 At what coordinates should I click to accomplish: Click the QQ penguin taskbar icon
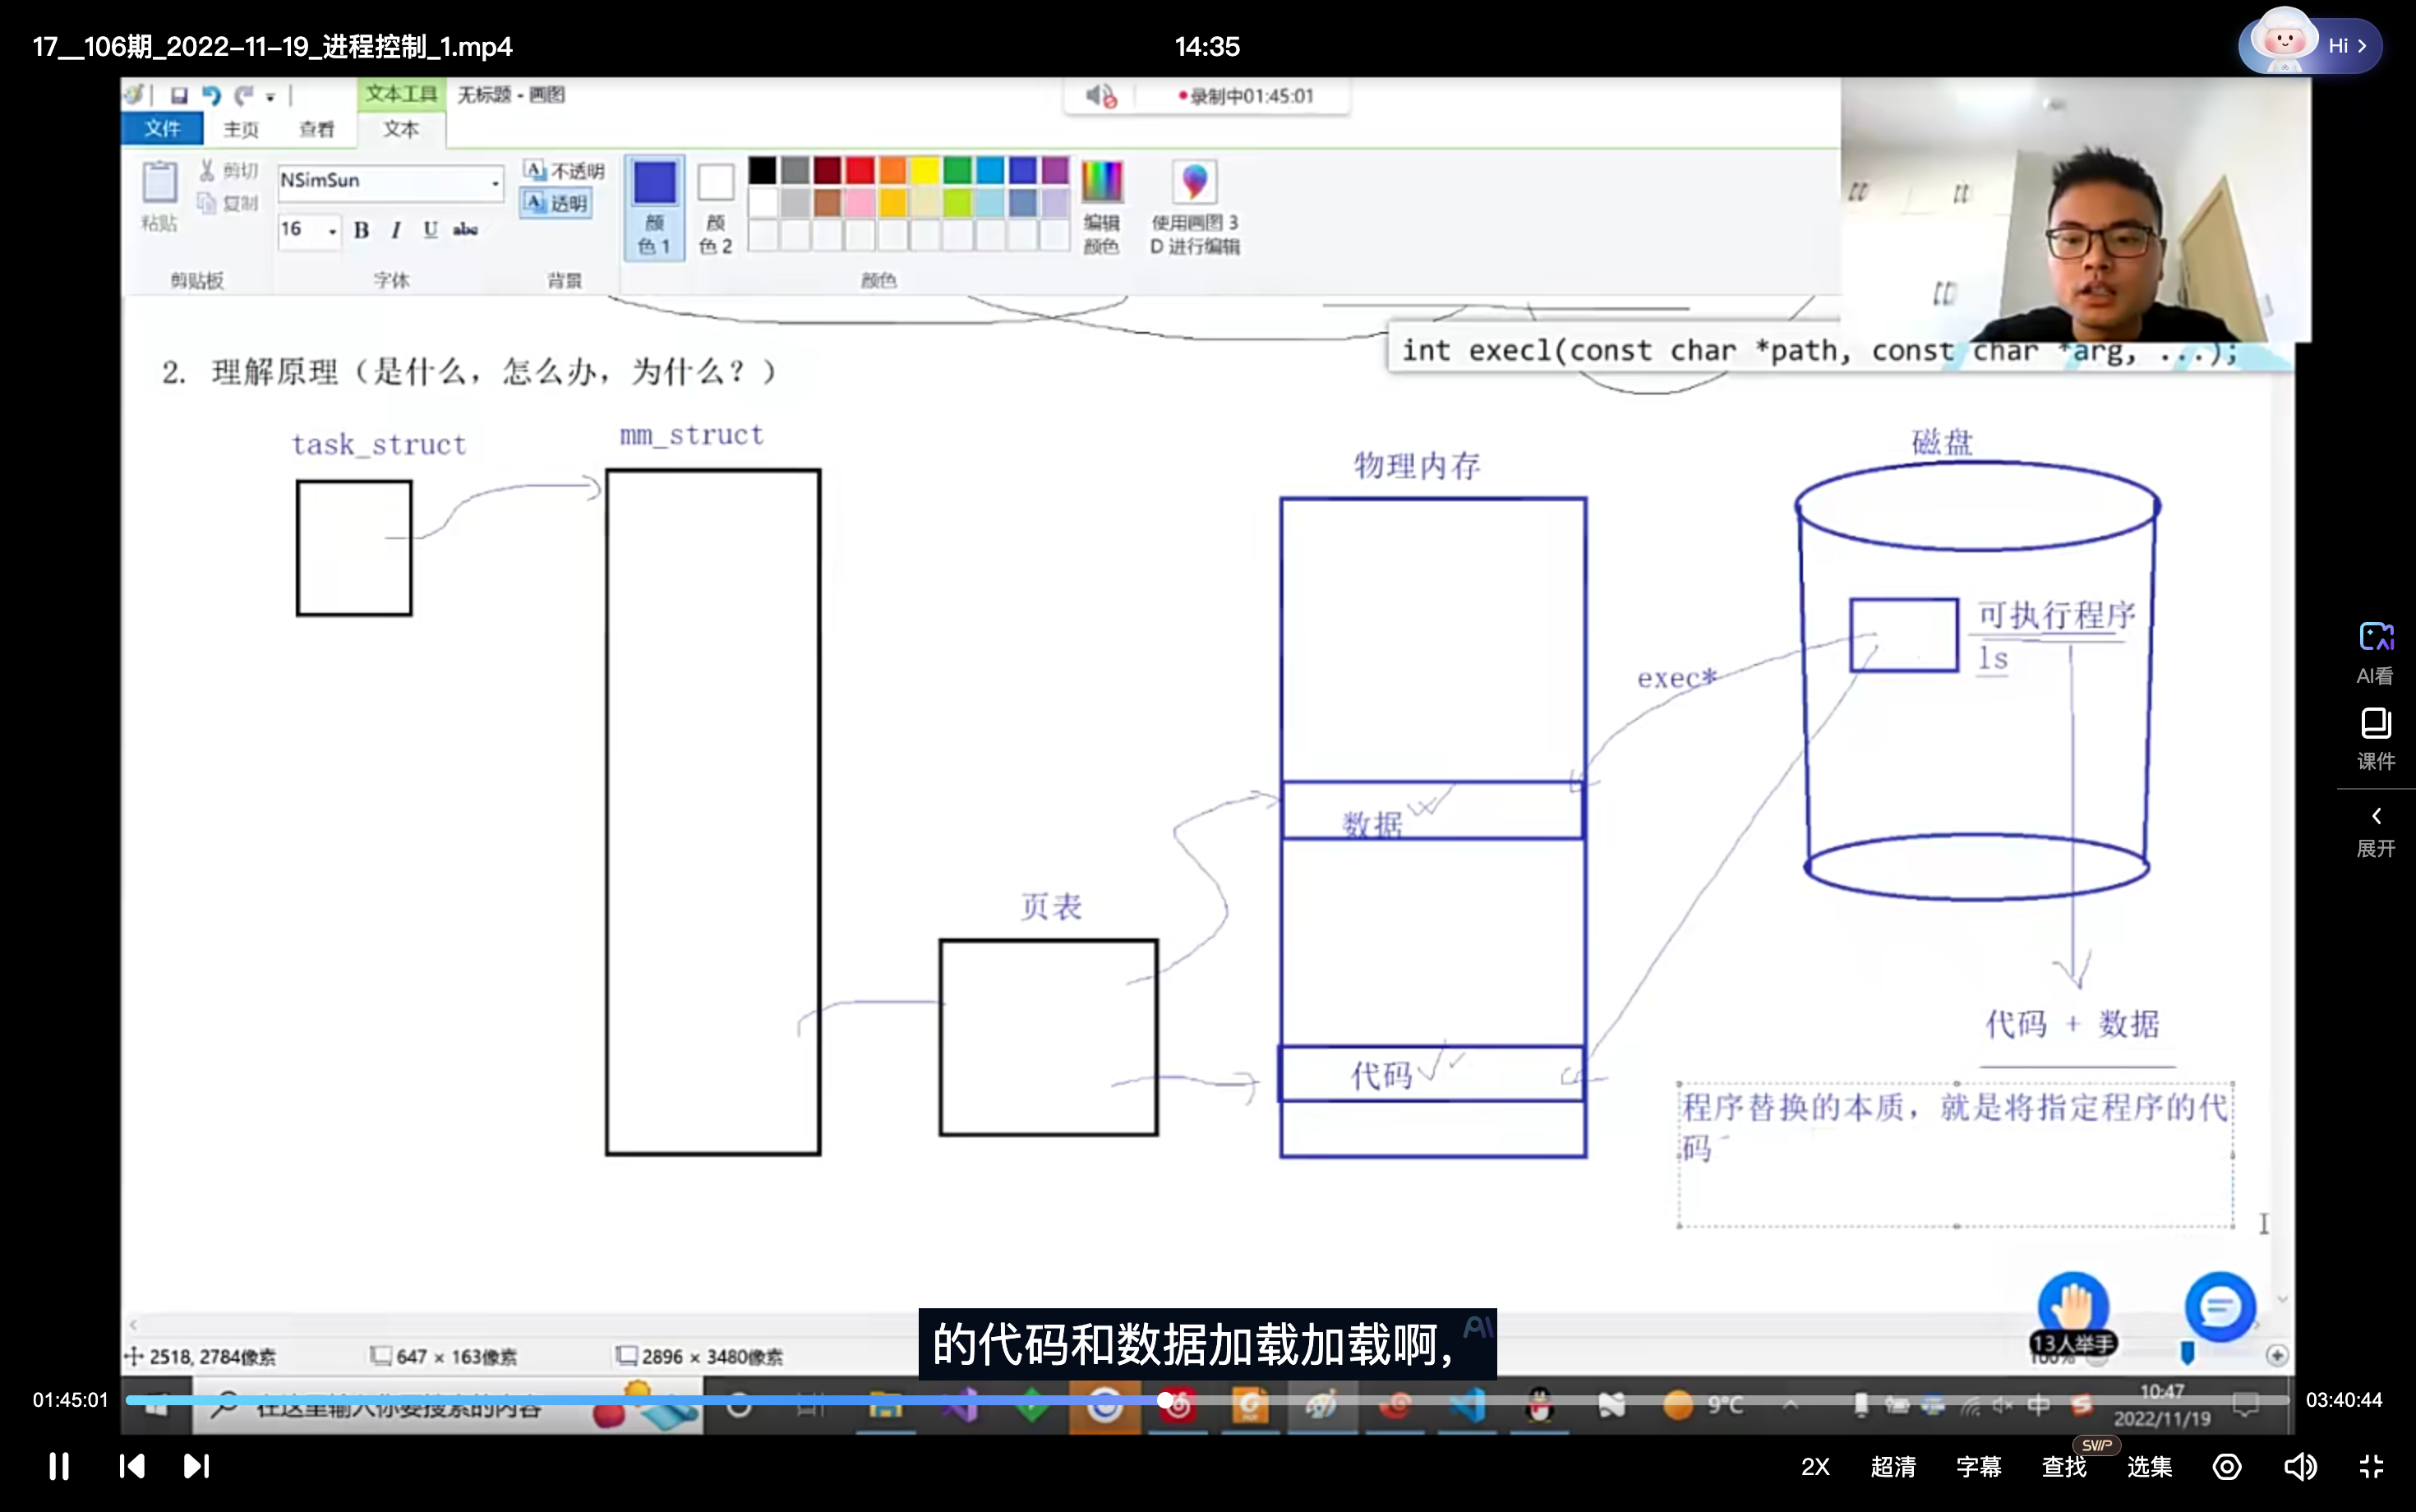(x=1540, y=1406)
